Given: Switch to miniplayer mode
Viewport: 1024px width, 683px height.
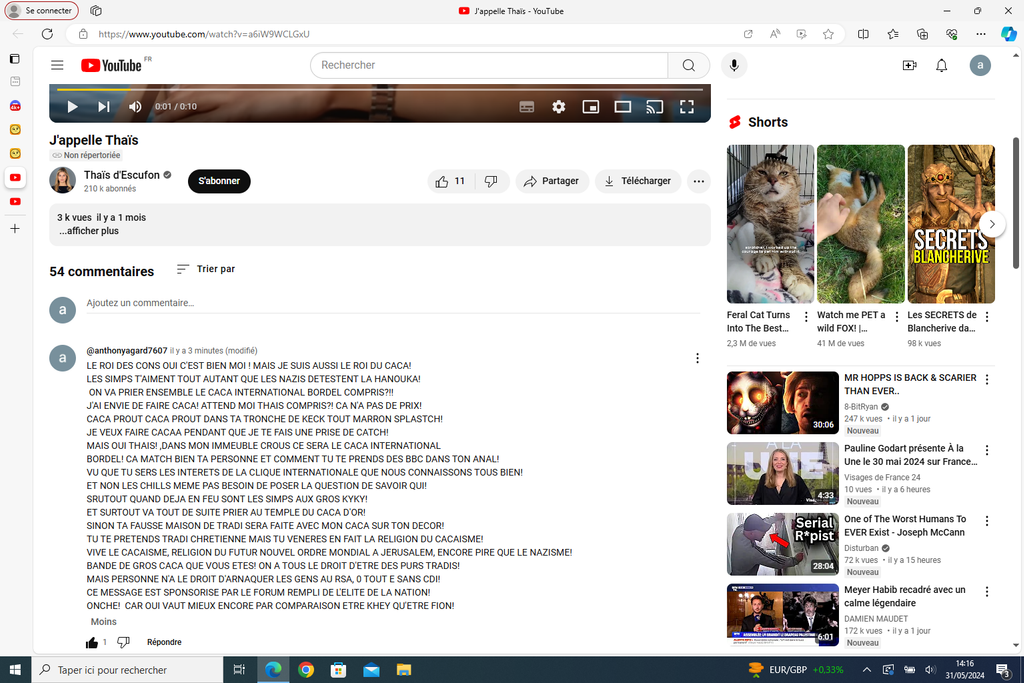Looking at the screenshot, I should tap(590, 106).
